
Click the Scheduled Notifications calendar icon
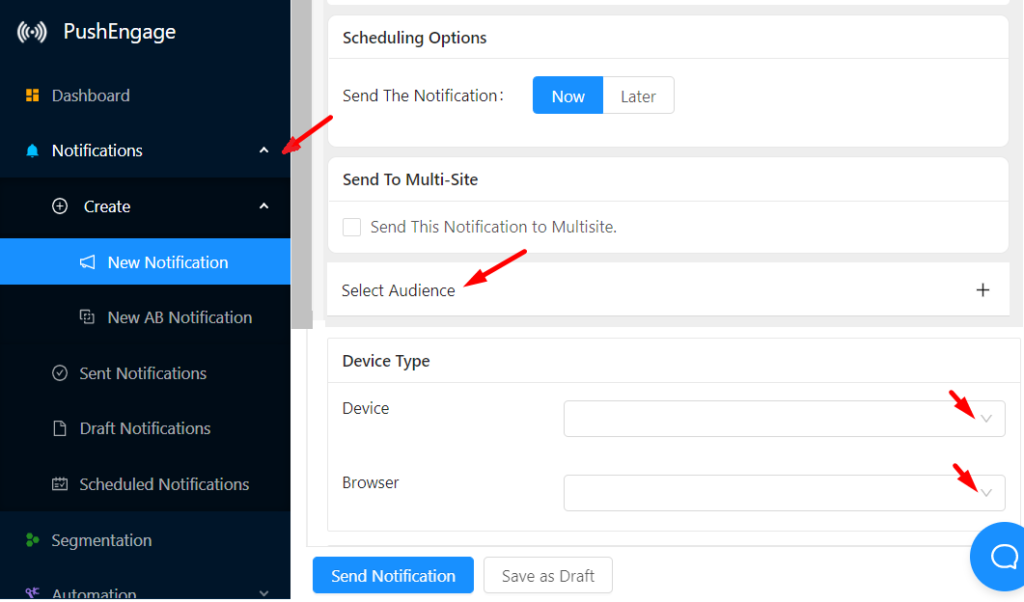click(x=59, y=484)
